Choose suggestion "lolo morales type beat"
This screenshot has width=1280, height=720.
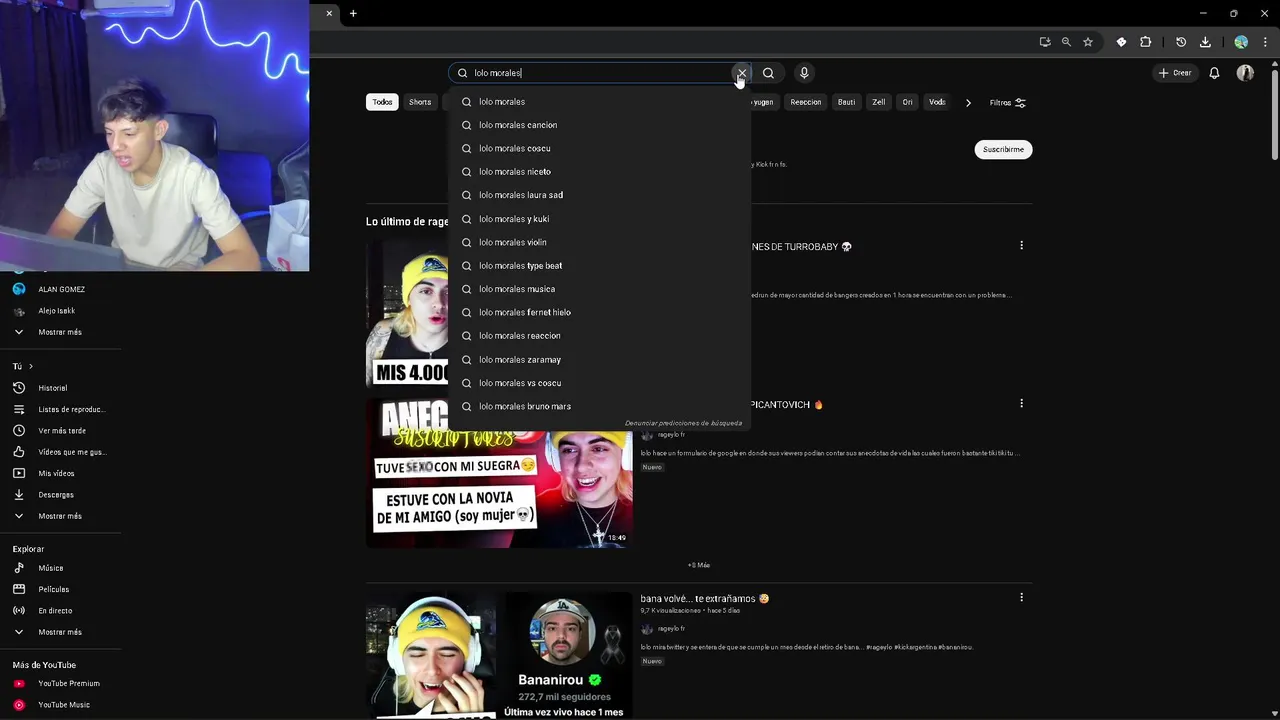(x=599, y=266)
